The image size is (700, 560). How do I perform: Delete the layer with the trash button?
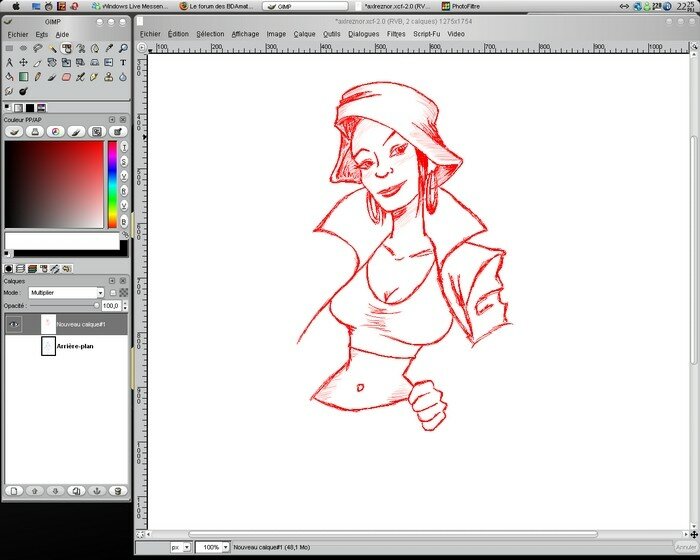pos(118,491)
